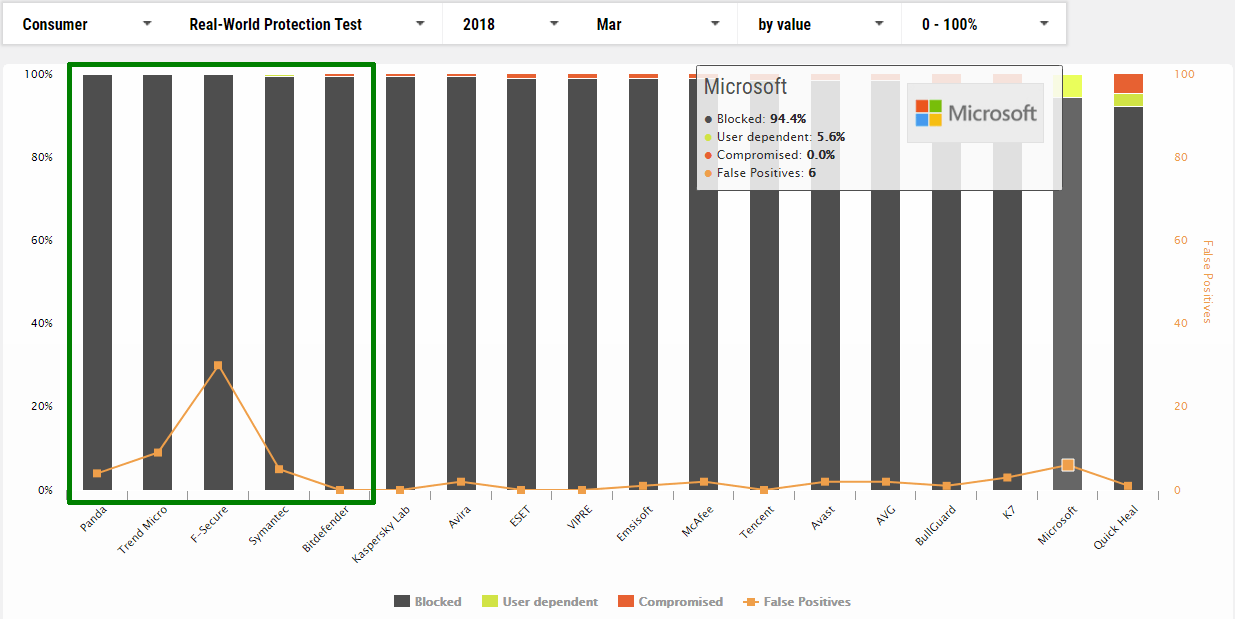Select the Avast blocked bar

(825, 285)
